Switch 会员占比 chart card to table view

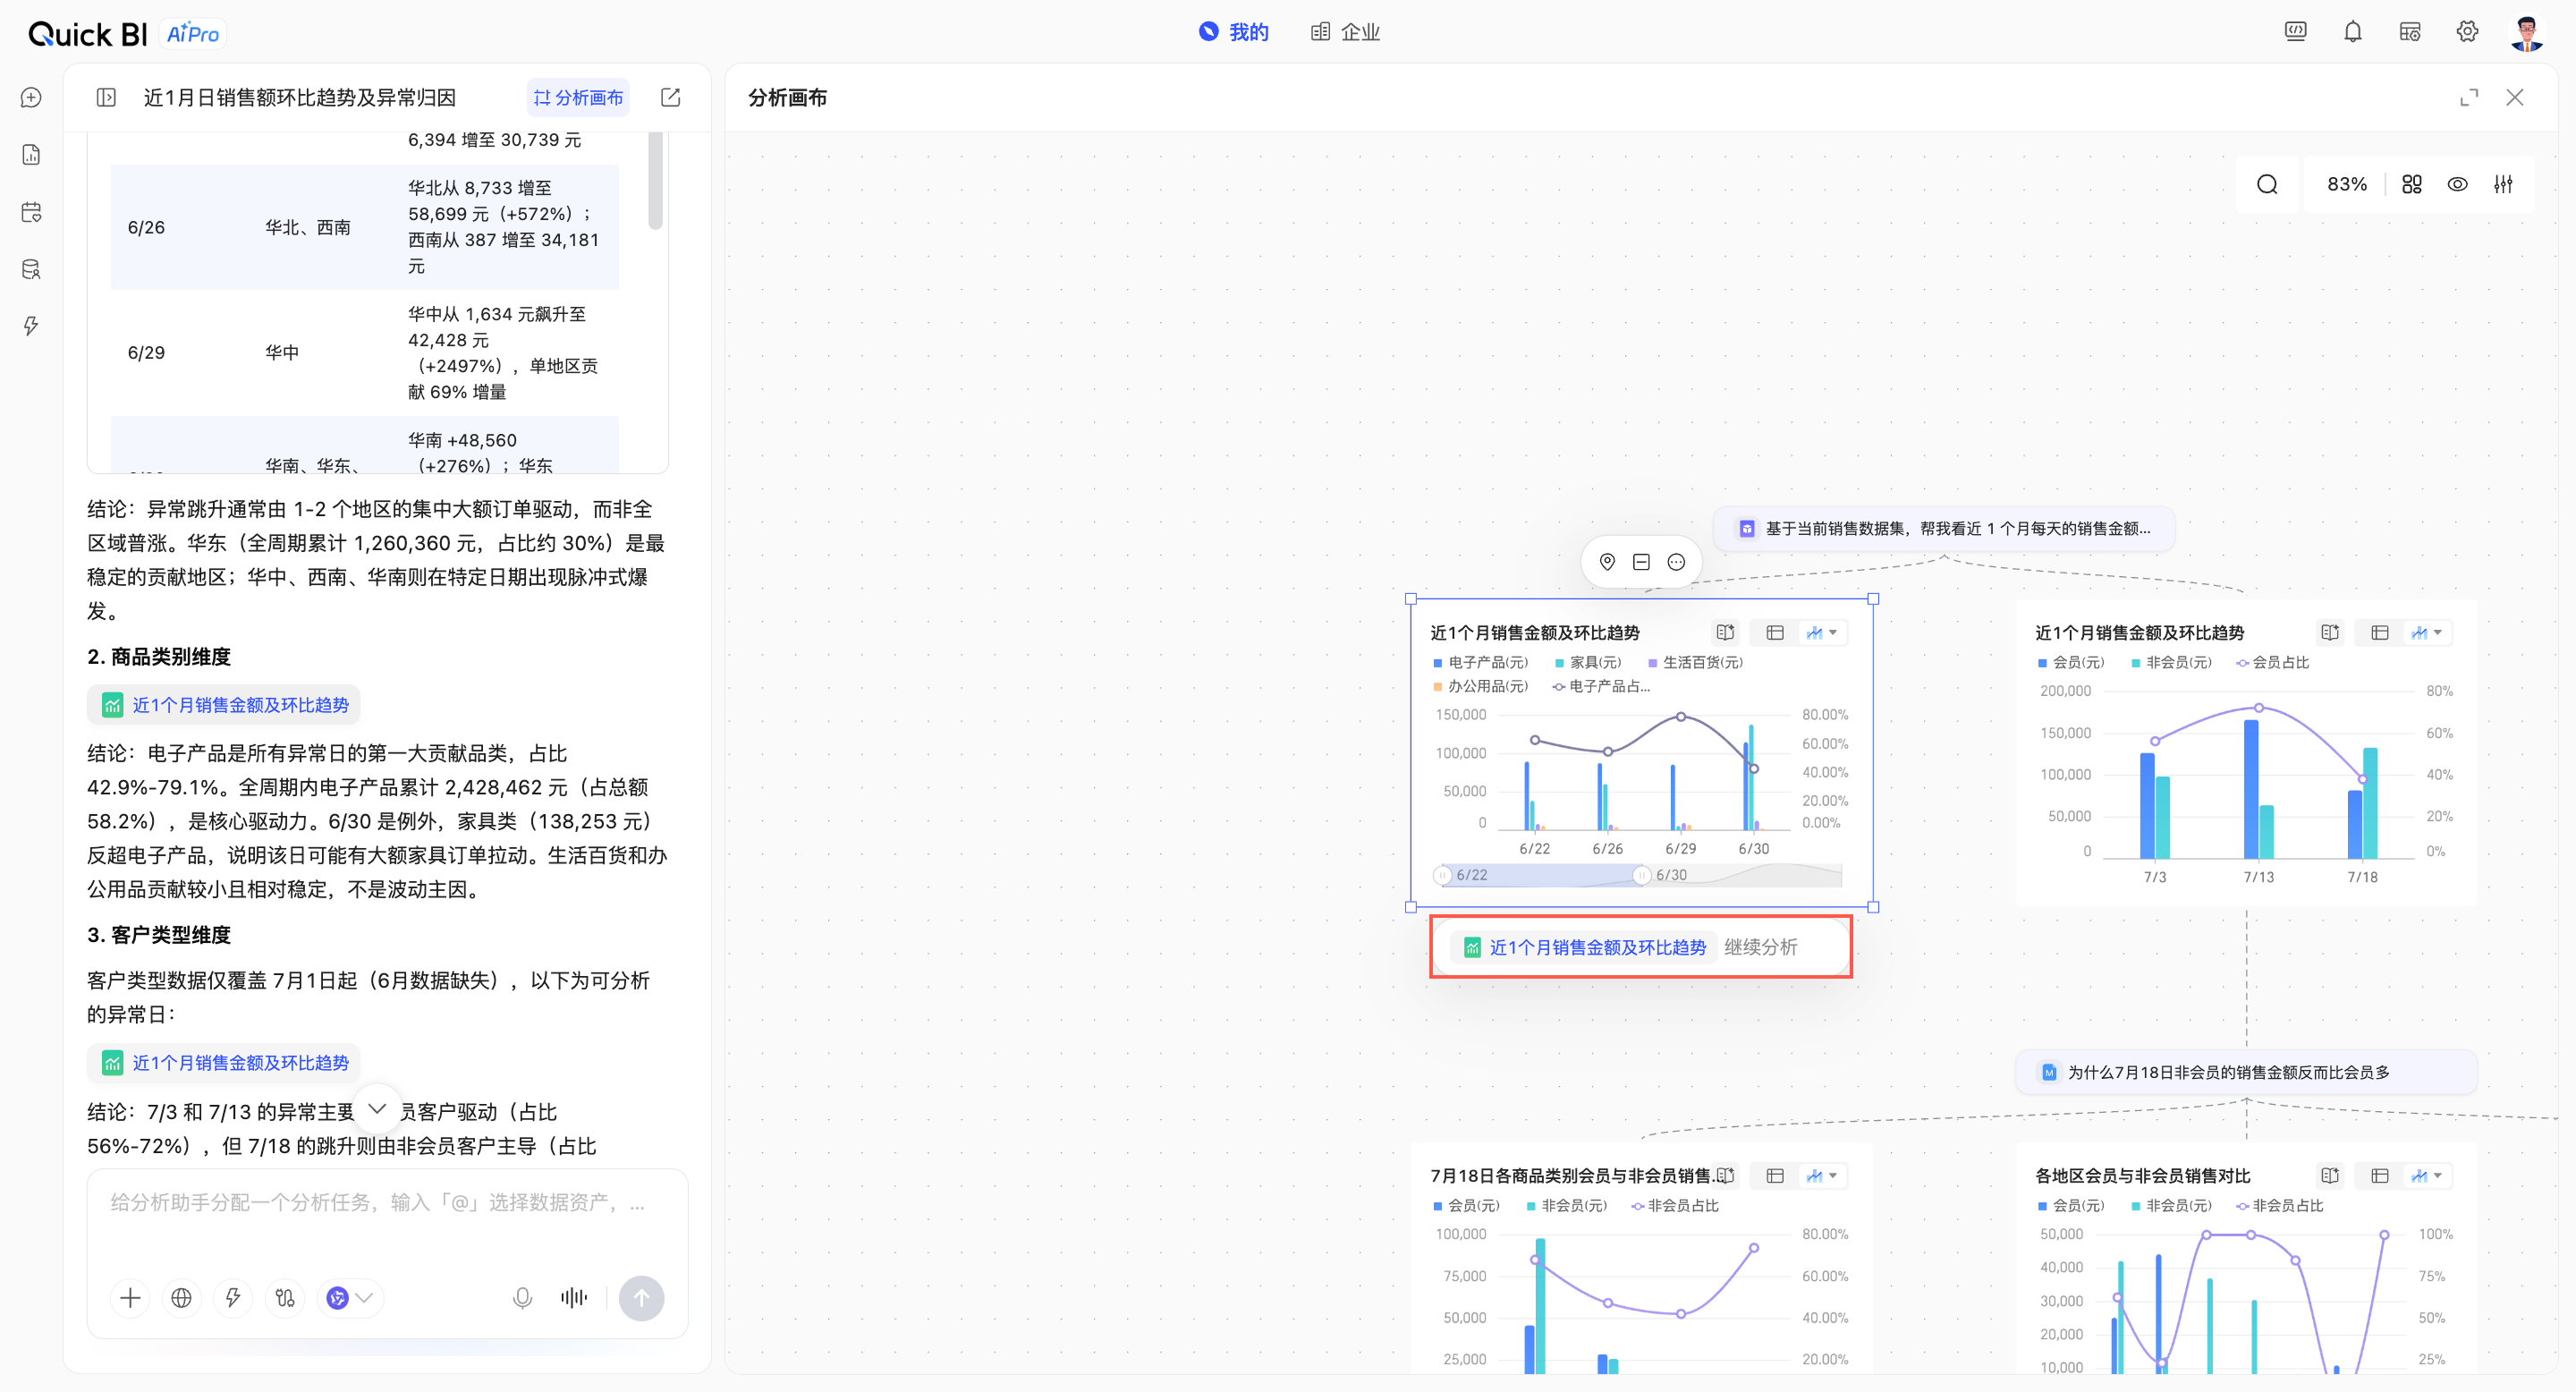[x=2380, y=632]
